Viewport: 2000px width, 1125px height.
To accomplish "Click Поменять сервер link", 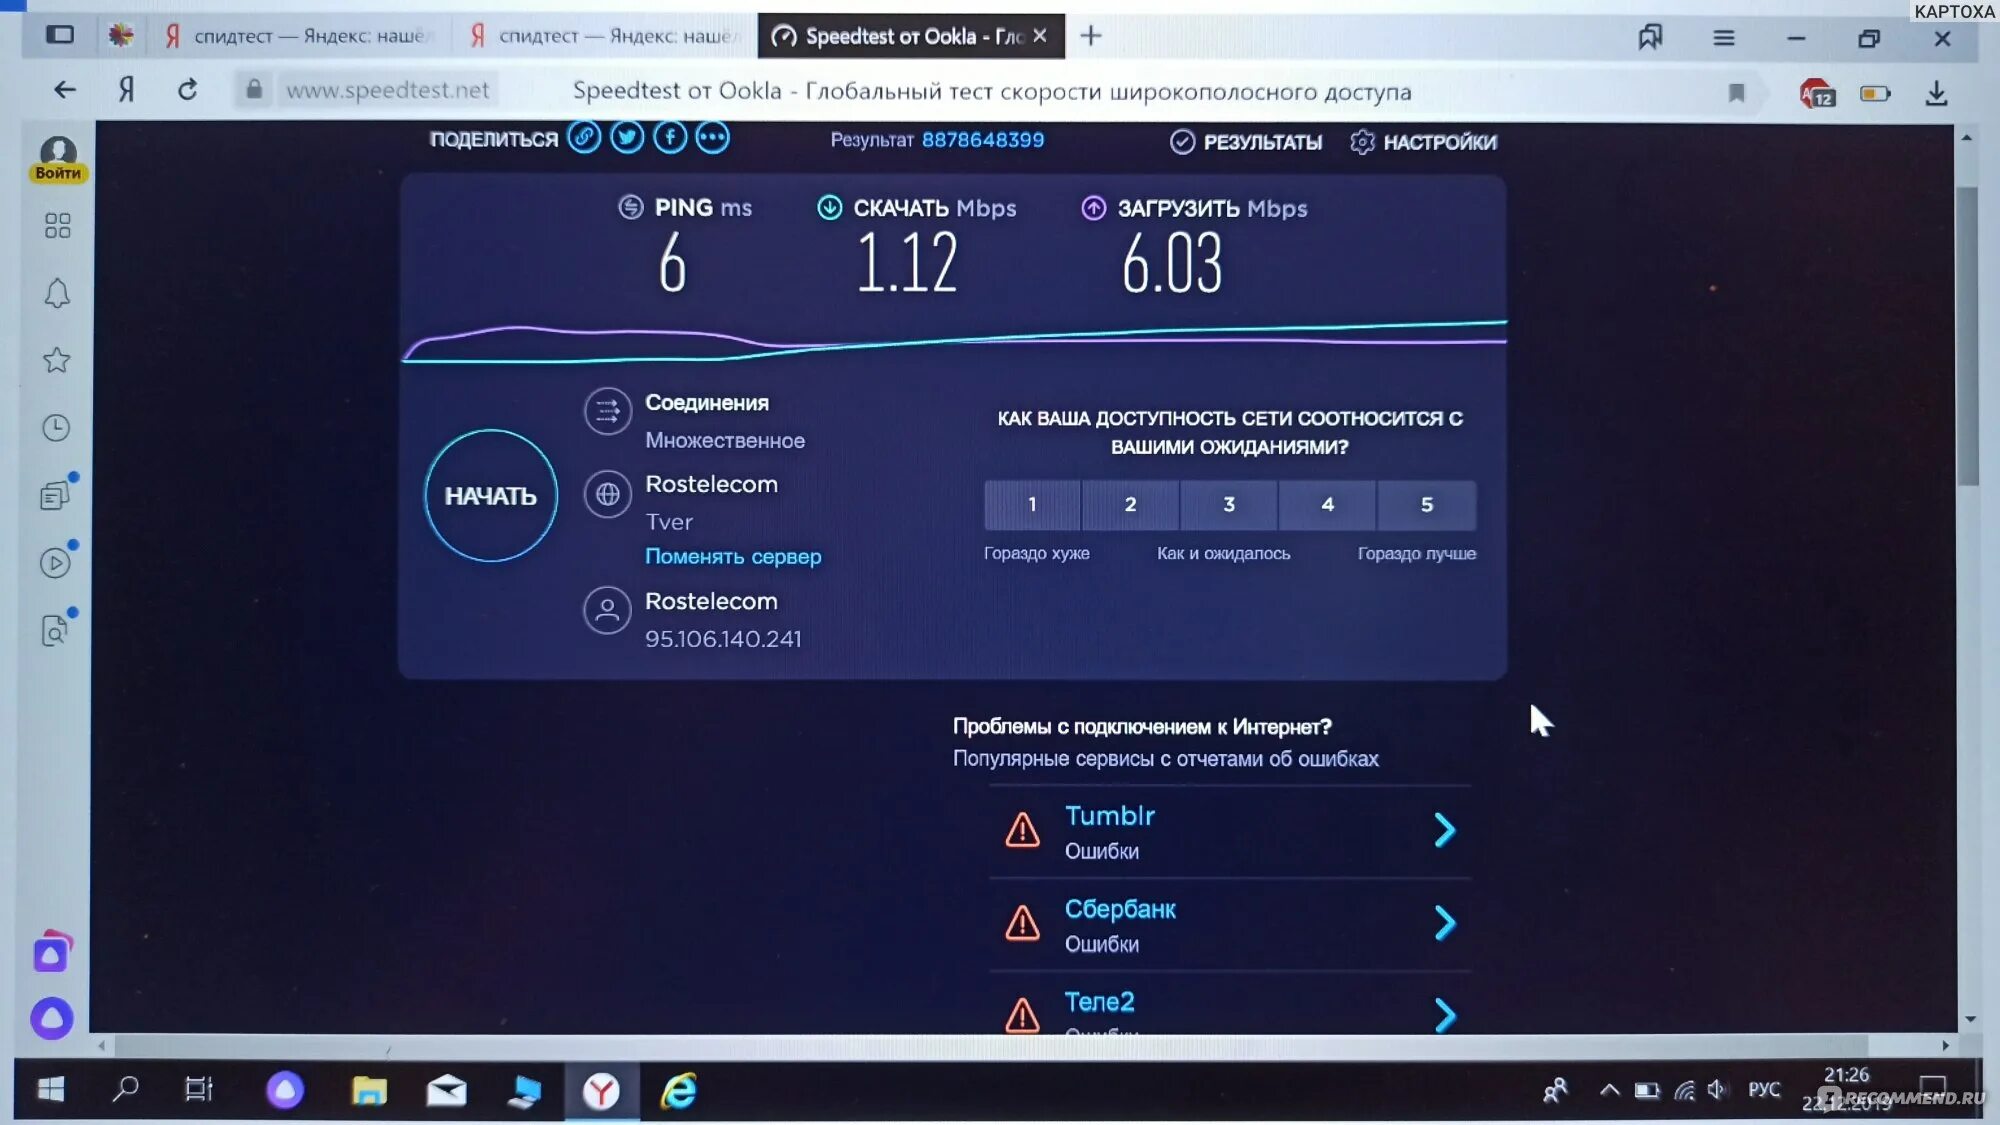I will [733, 557].
